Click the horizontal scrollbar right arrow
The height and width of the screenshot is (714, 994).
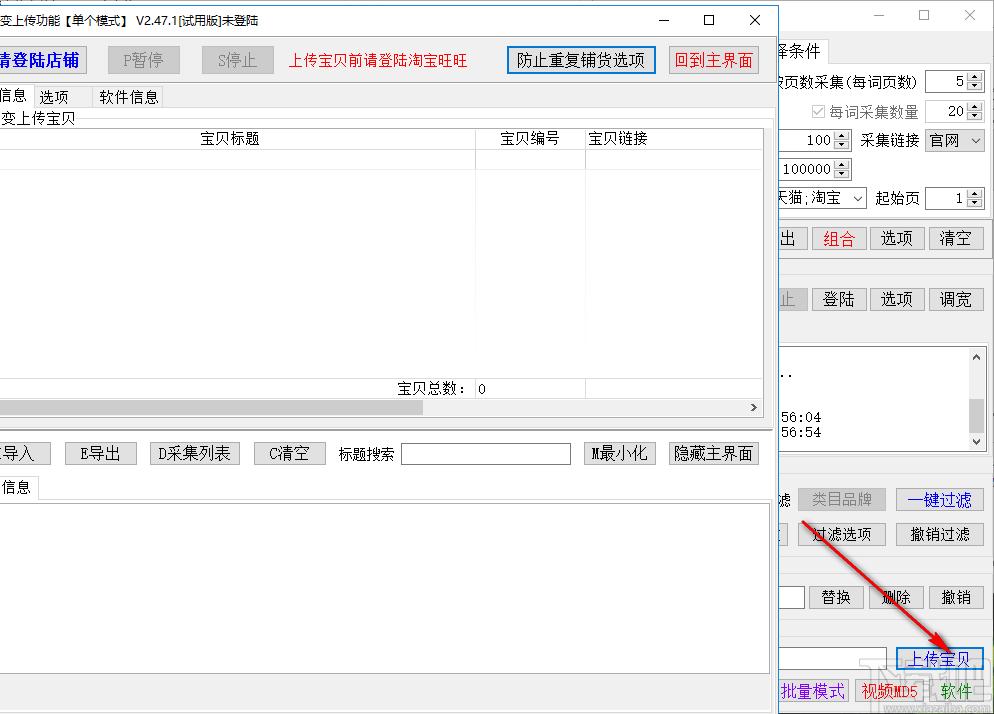point(754,407)
